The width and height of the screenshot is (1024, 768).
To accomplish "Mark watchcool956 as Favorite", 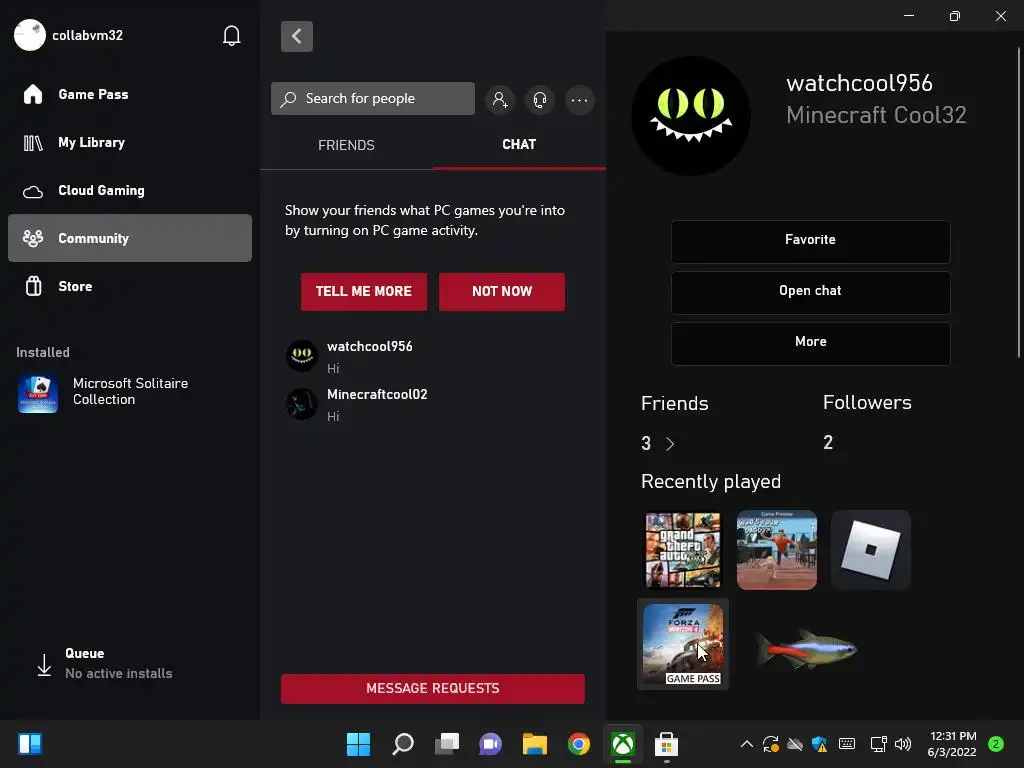I will pyautogui.click(x=810, y=240).
